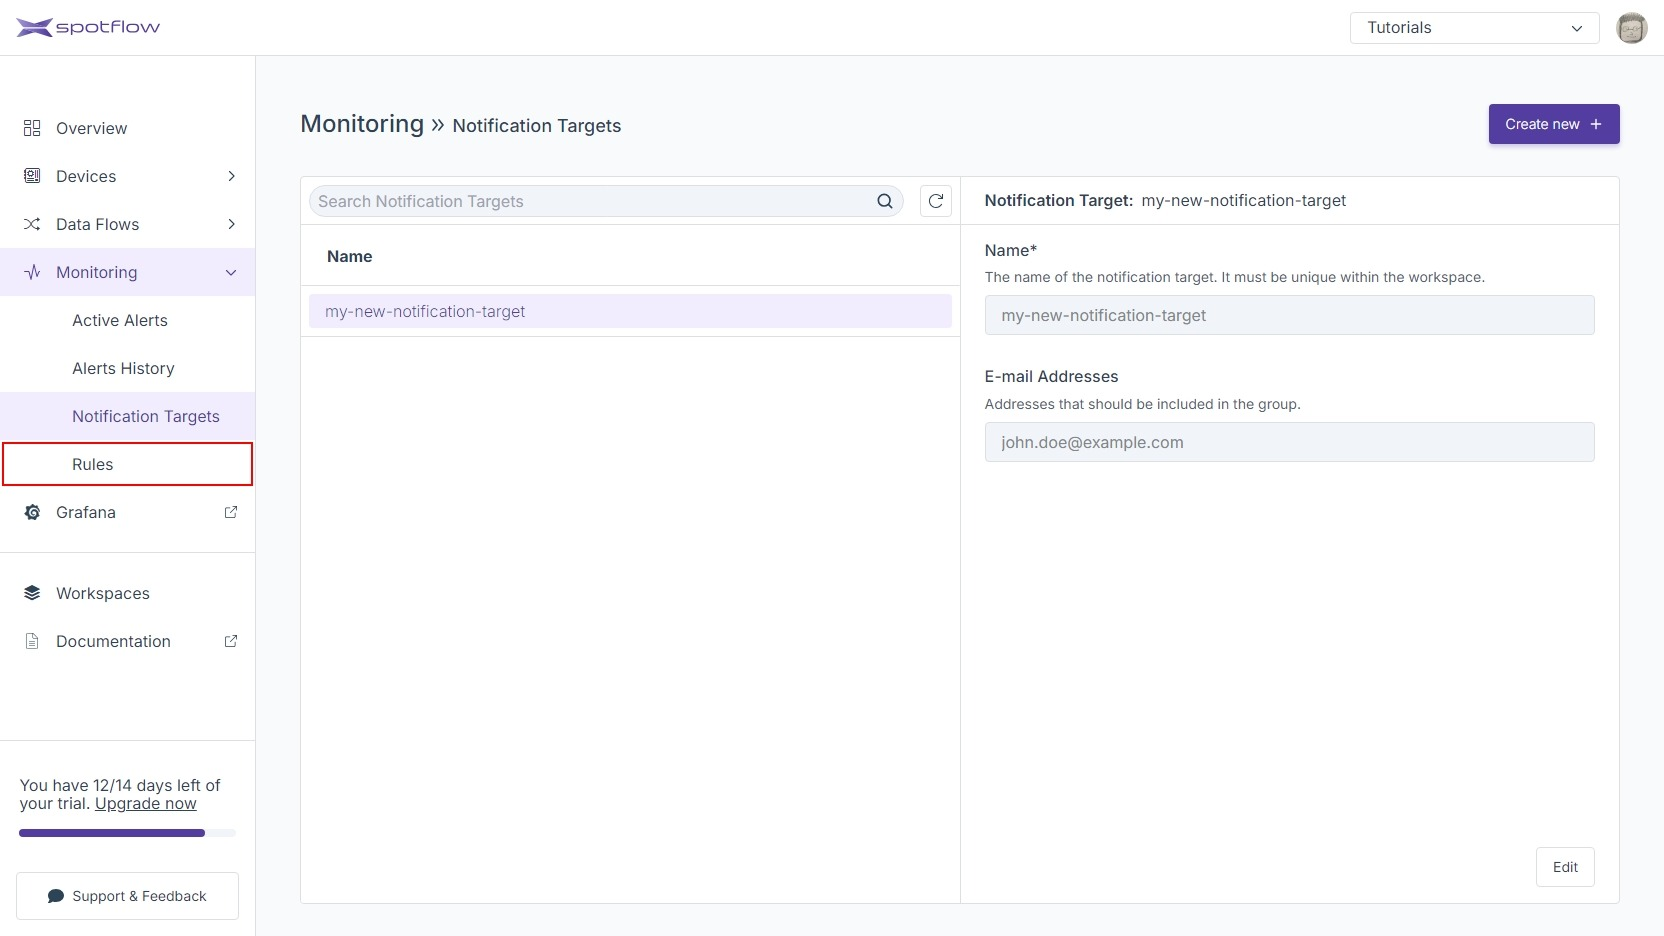Image resolution: width=1664 pixels, height=936 pixels.
Task: Open Support & Feedback
Action: coord(127,896)
